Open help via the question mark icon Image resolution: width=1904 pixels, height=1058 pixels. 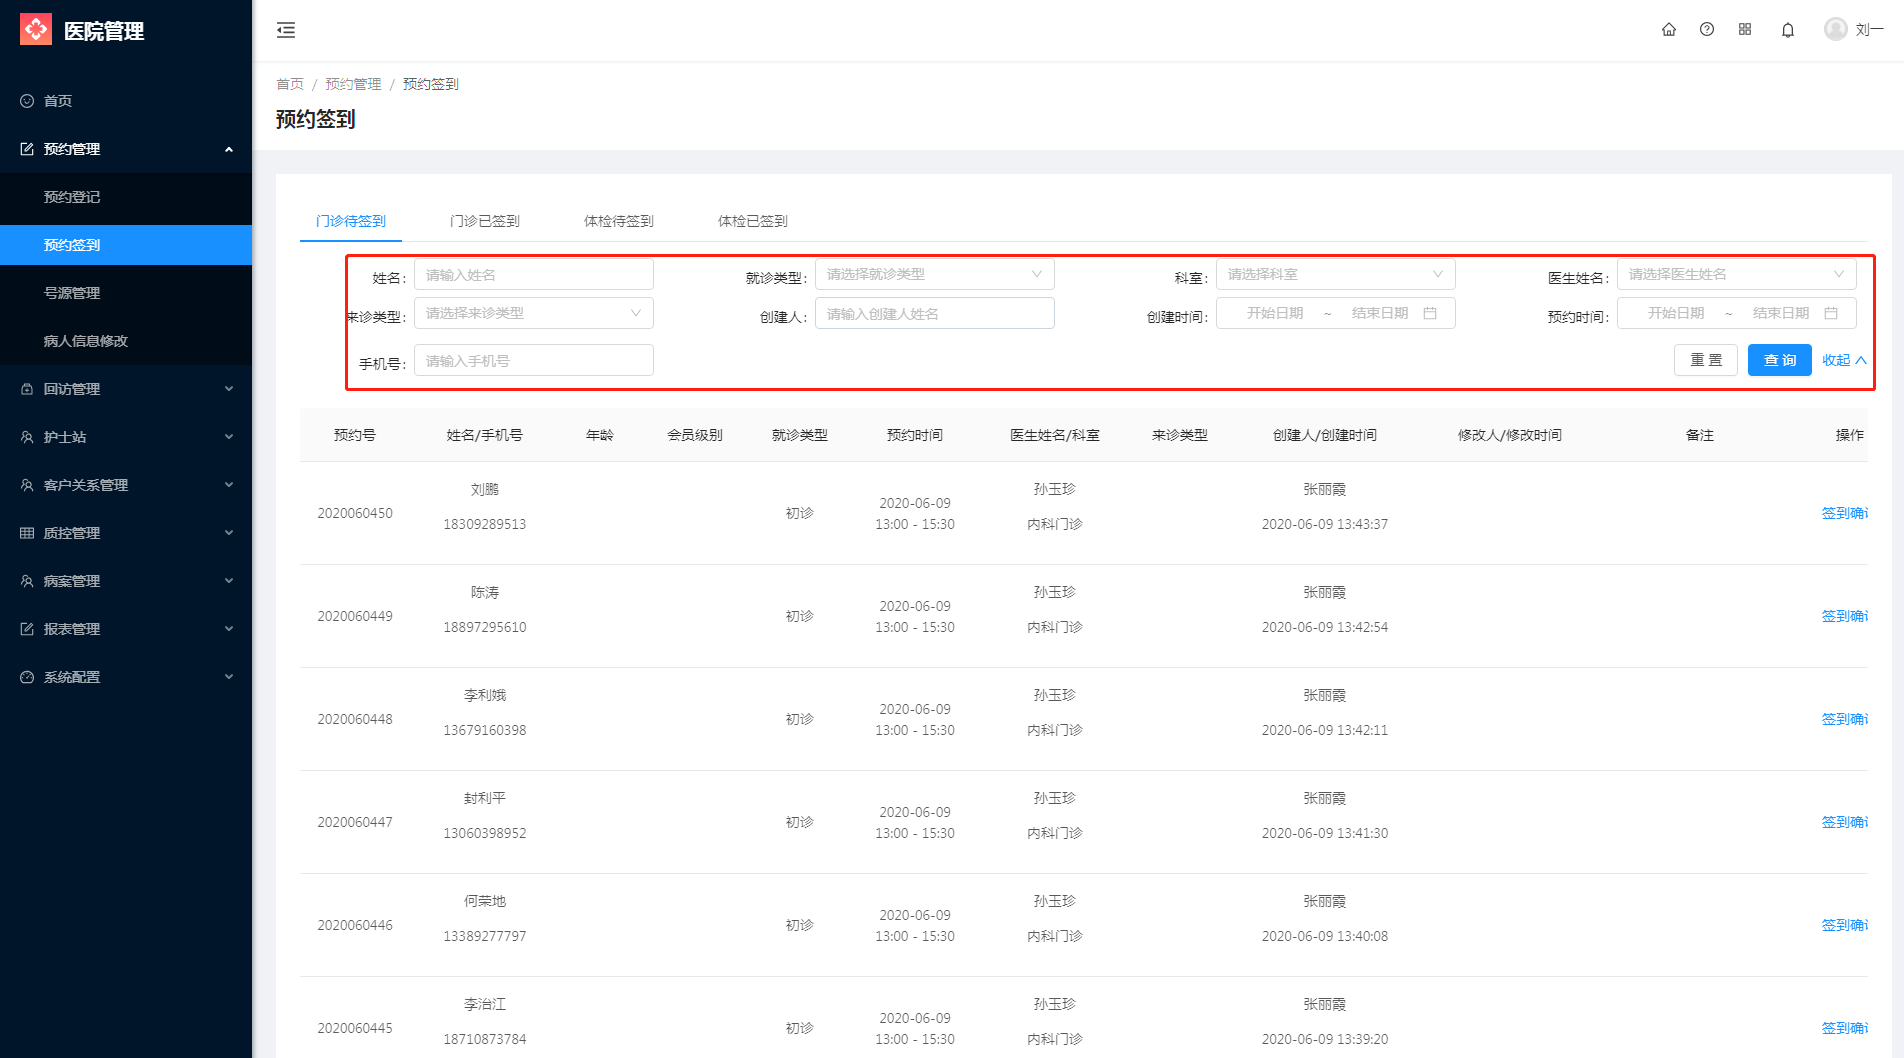pos(1707,30)
